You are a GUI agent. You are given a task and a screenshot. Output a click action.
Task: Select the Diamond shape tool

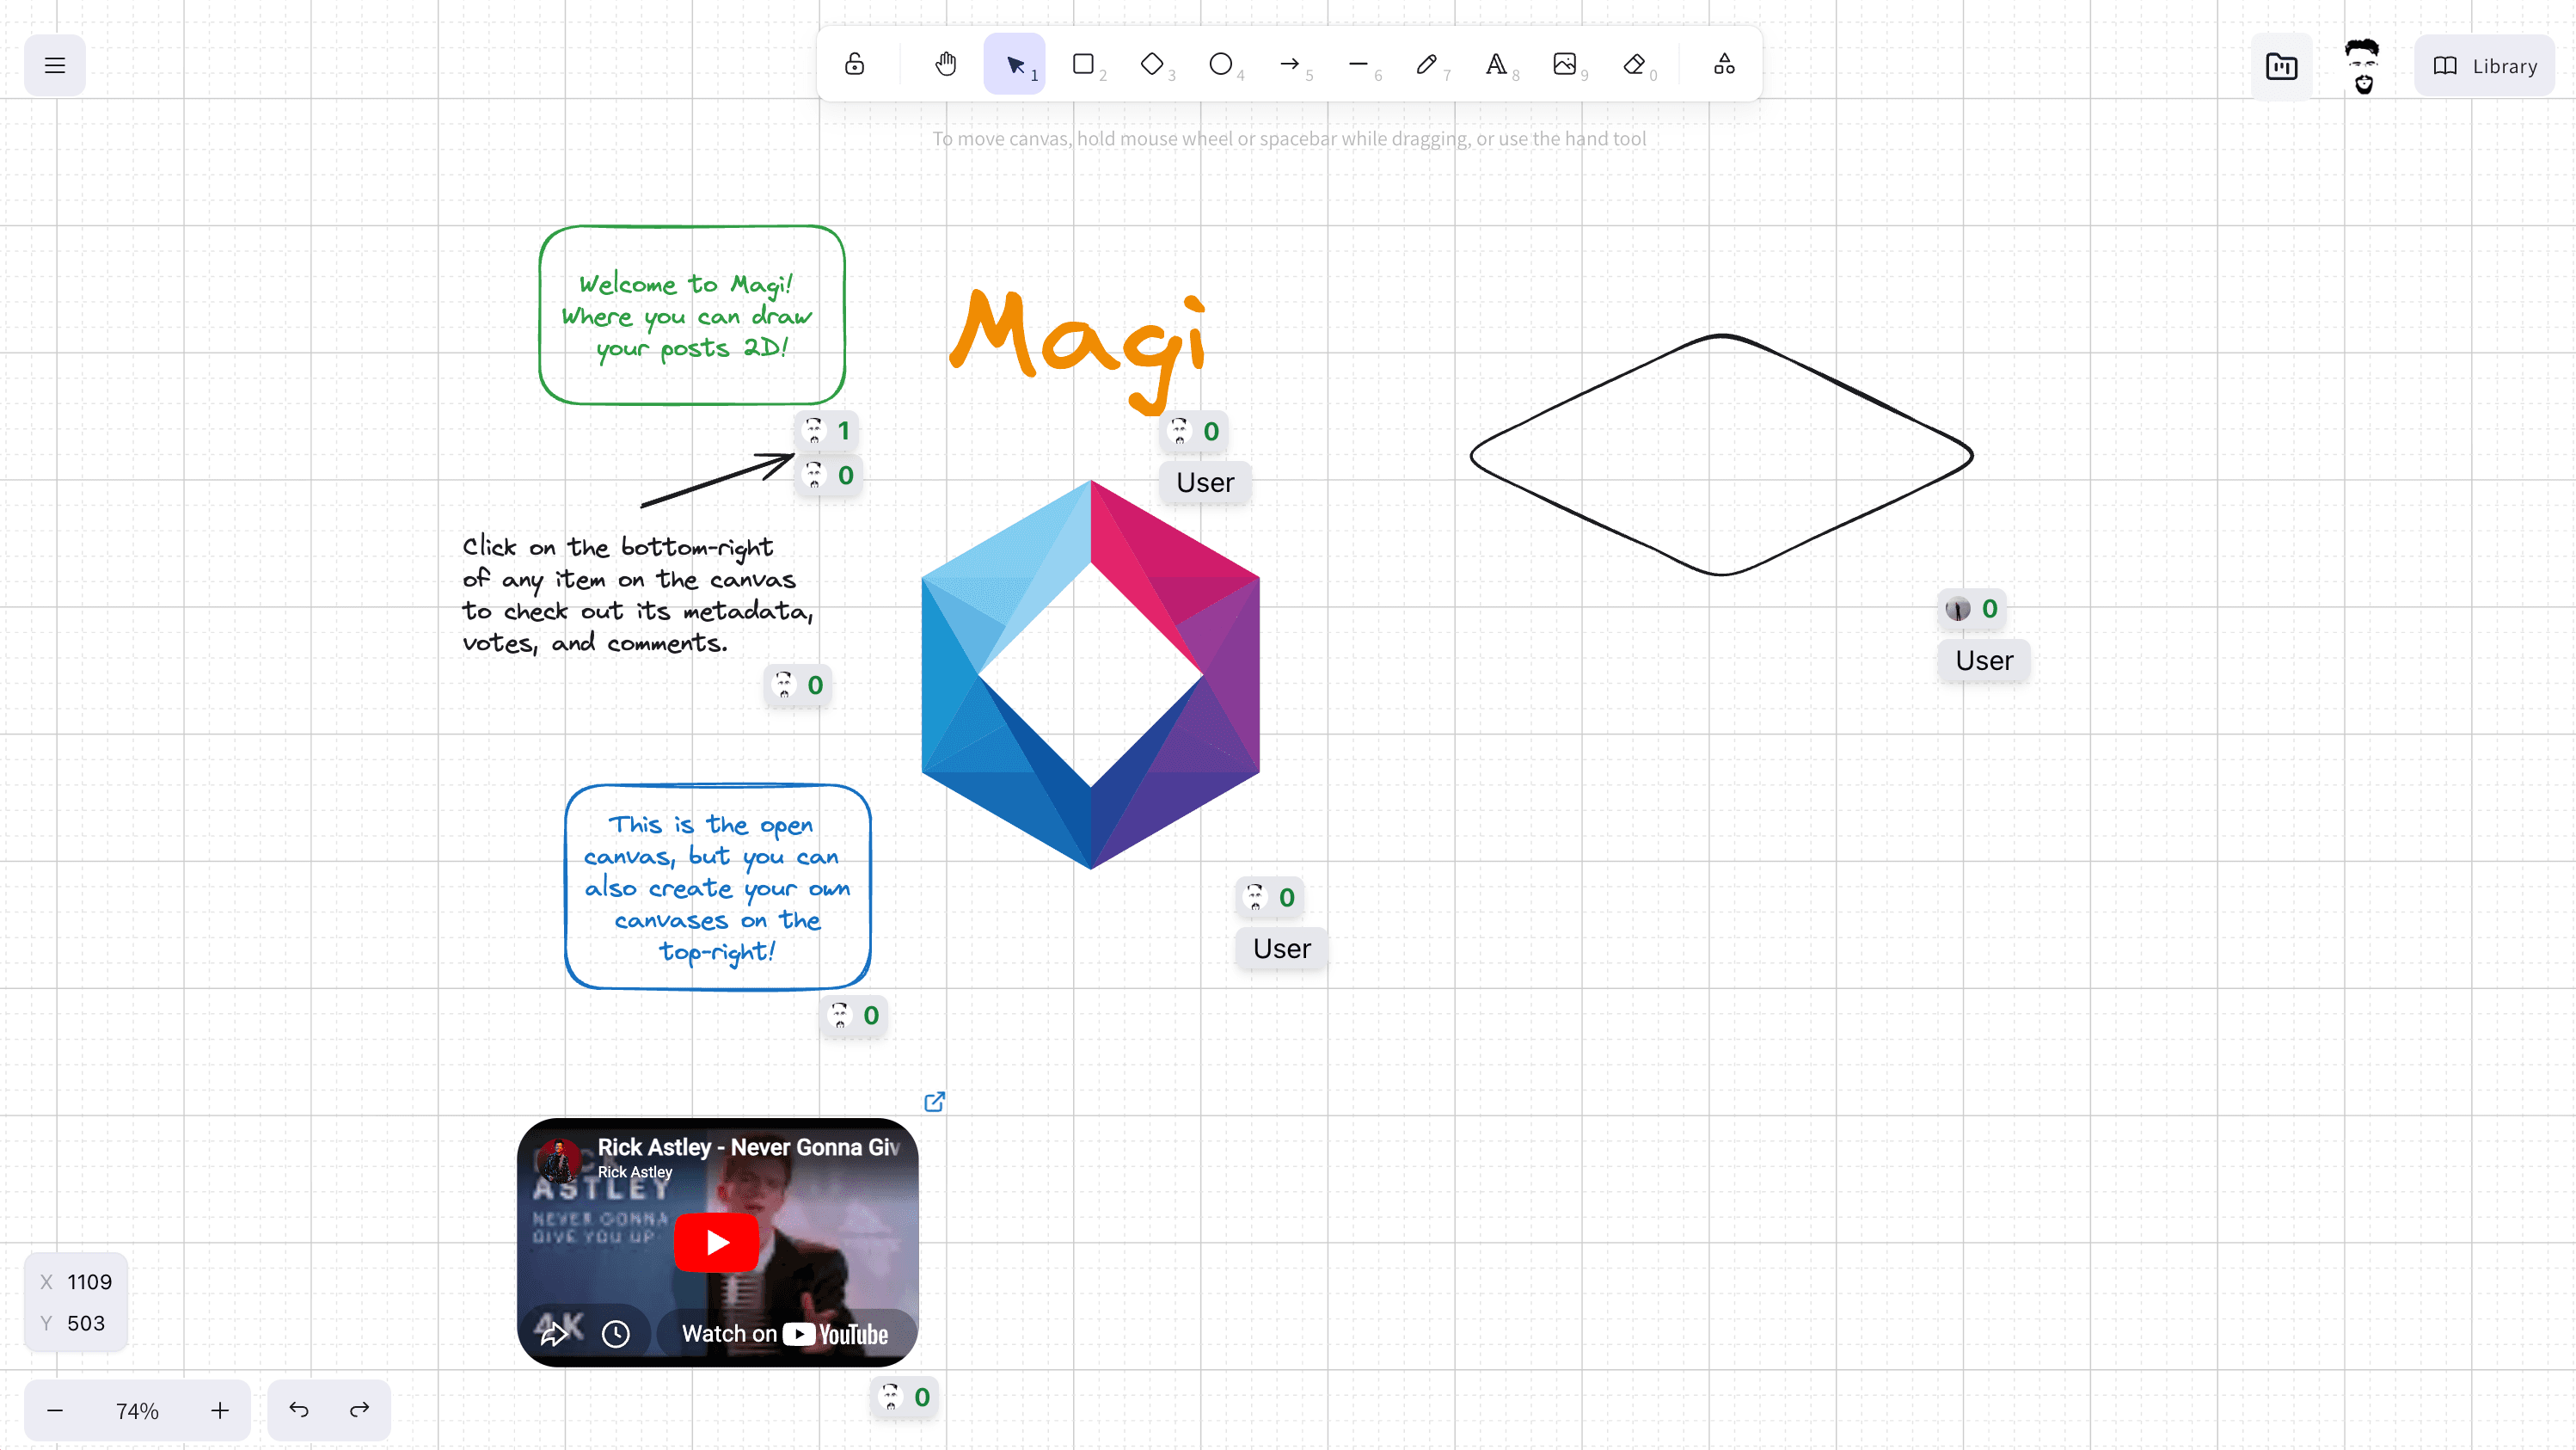(1152, 65)
